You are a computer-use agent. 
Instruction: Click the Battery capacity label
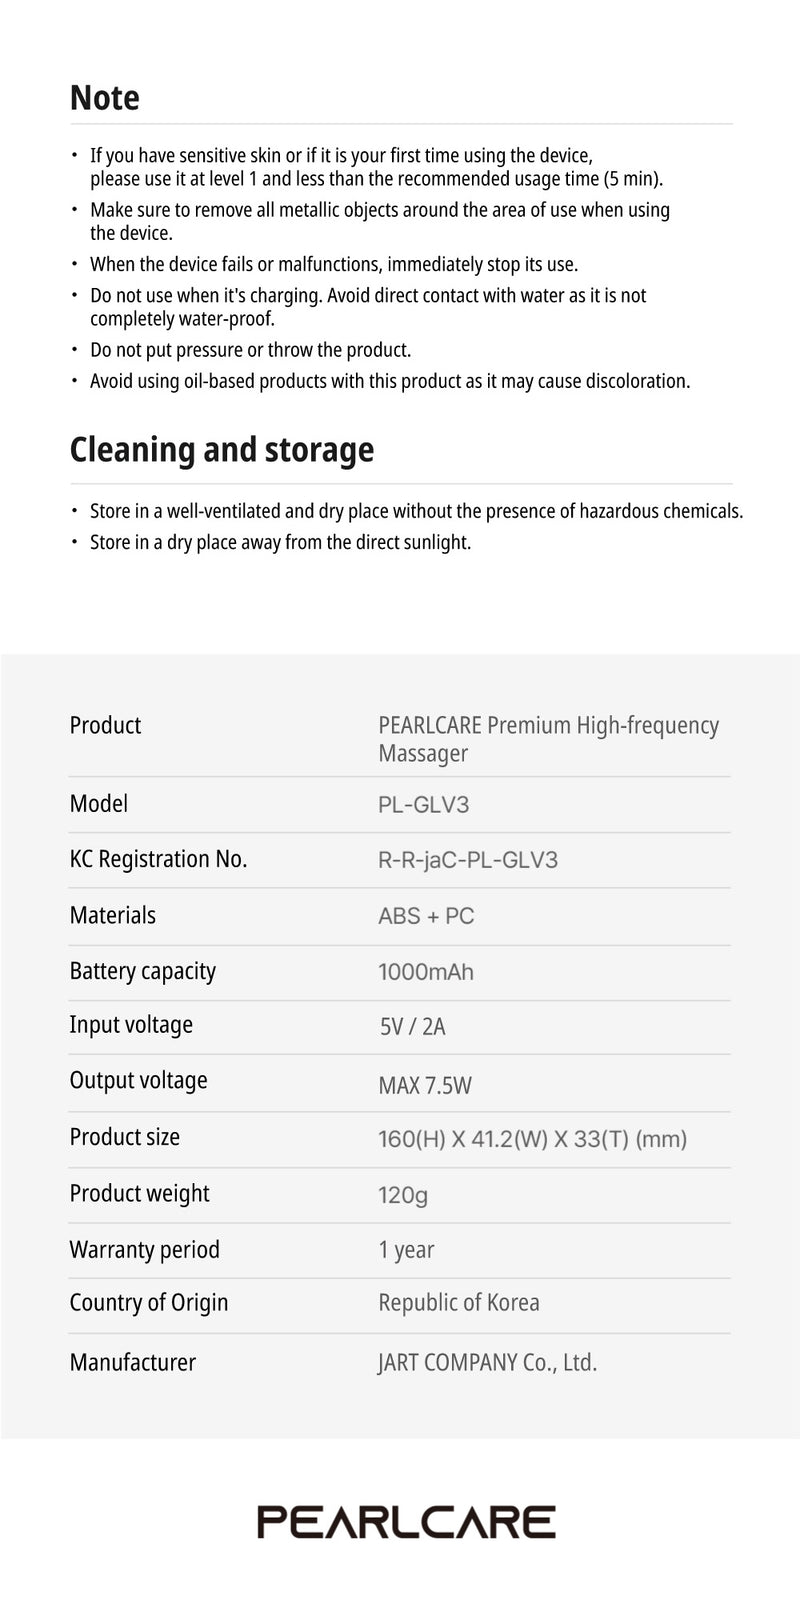coord(143,971)
